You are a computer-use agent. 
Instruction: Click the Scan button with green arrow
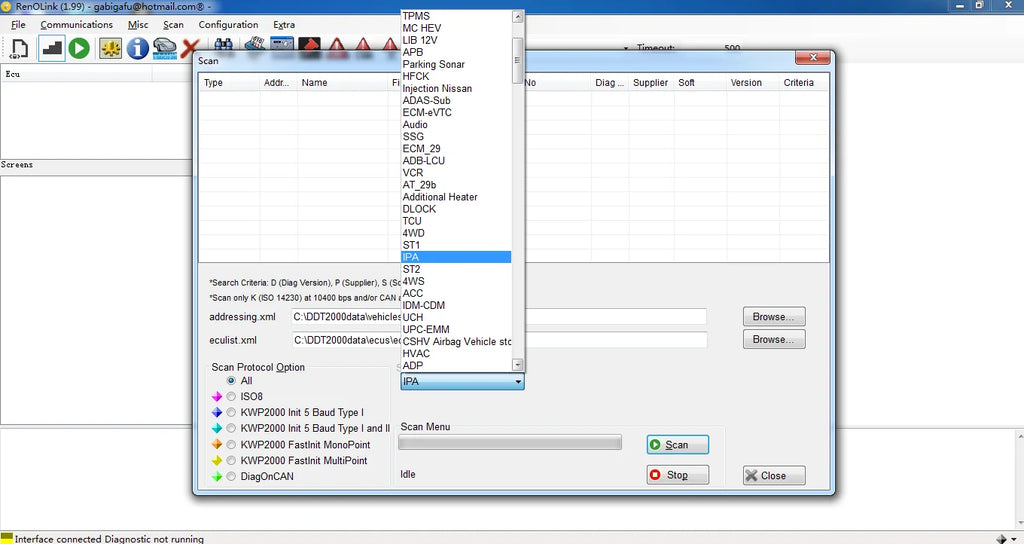coord(677,445)
